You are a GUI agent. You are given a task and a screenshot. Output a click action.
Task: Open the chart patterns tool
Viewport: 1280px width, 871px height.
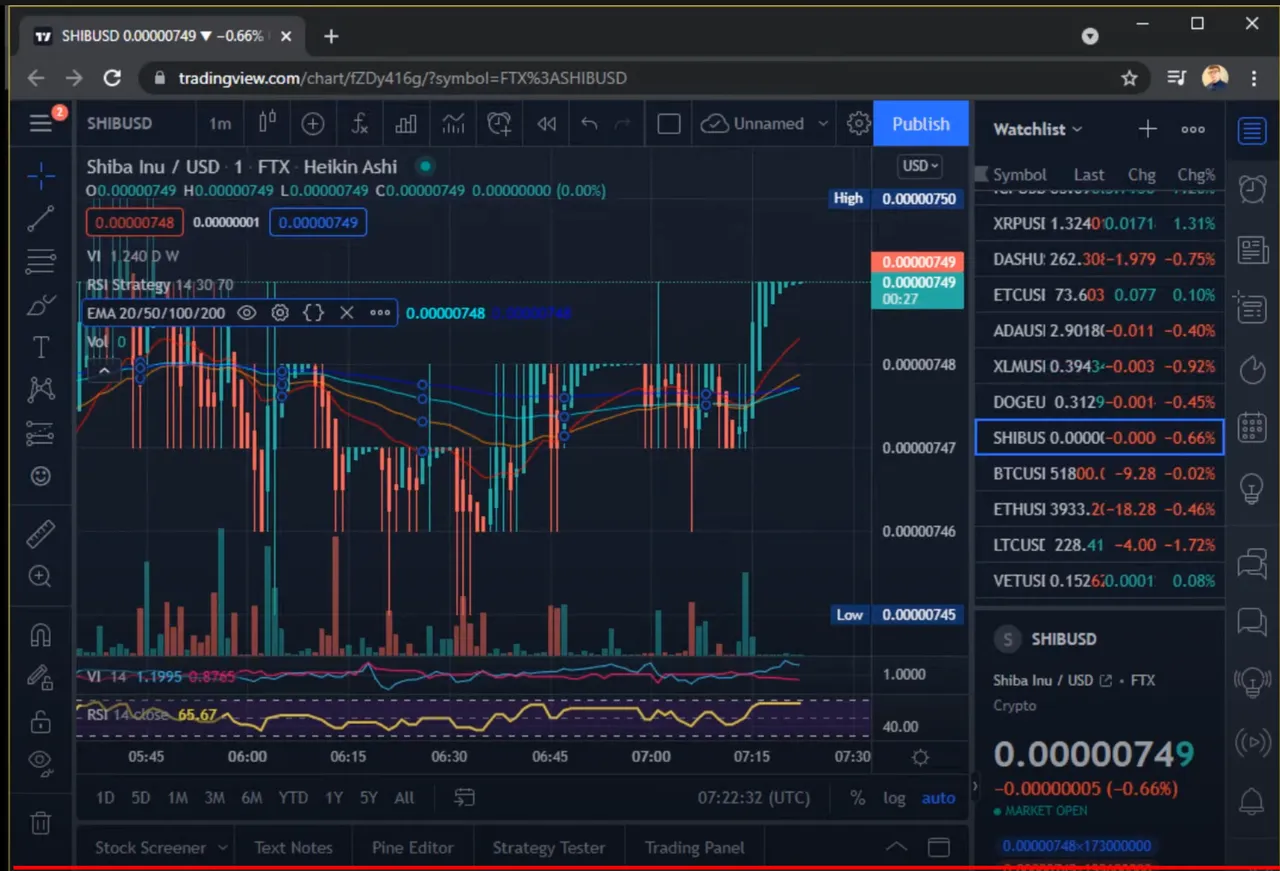click(41, 389)
